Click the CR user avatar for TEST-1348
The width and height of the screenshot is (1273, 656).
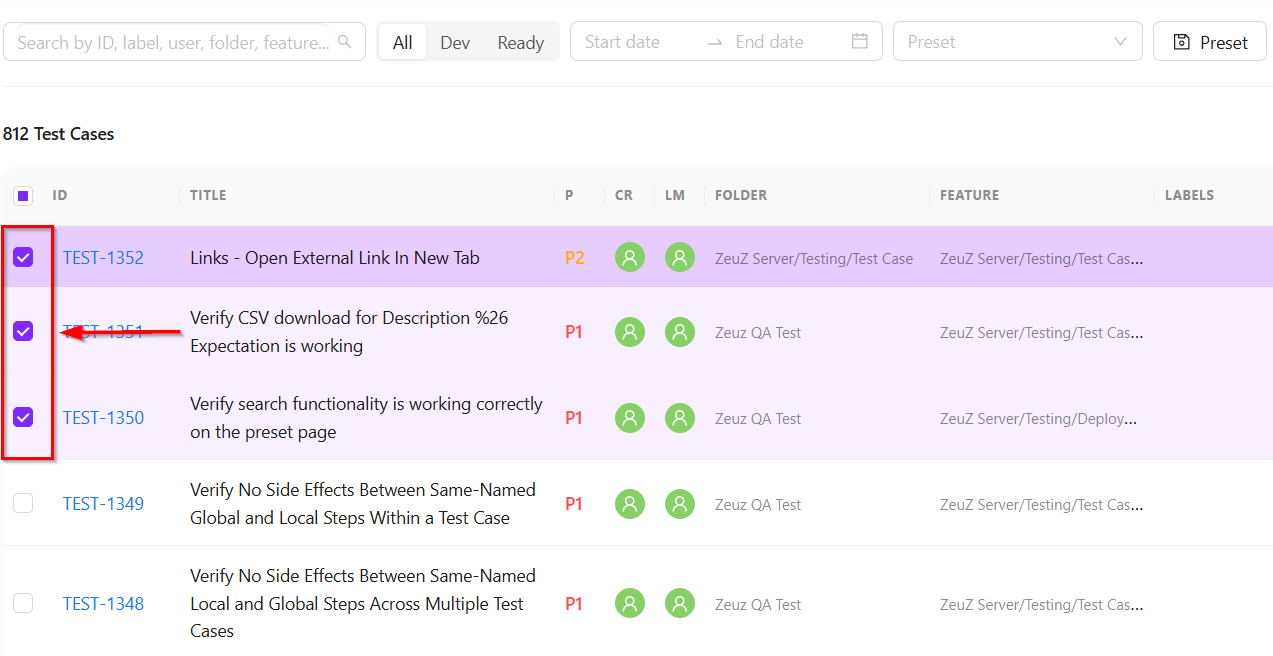[x=630, y=604]
